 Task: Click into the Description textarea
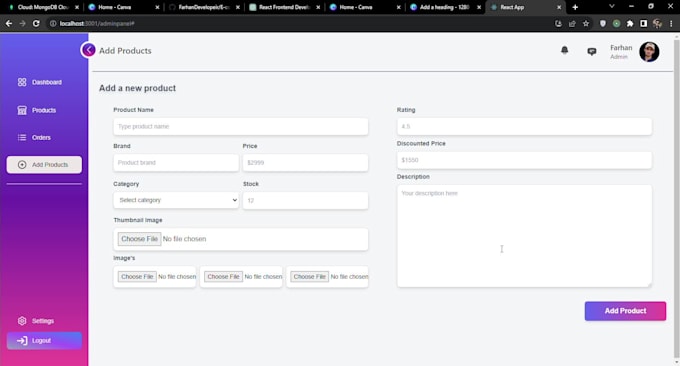pos(524,236)
